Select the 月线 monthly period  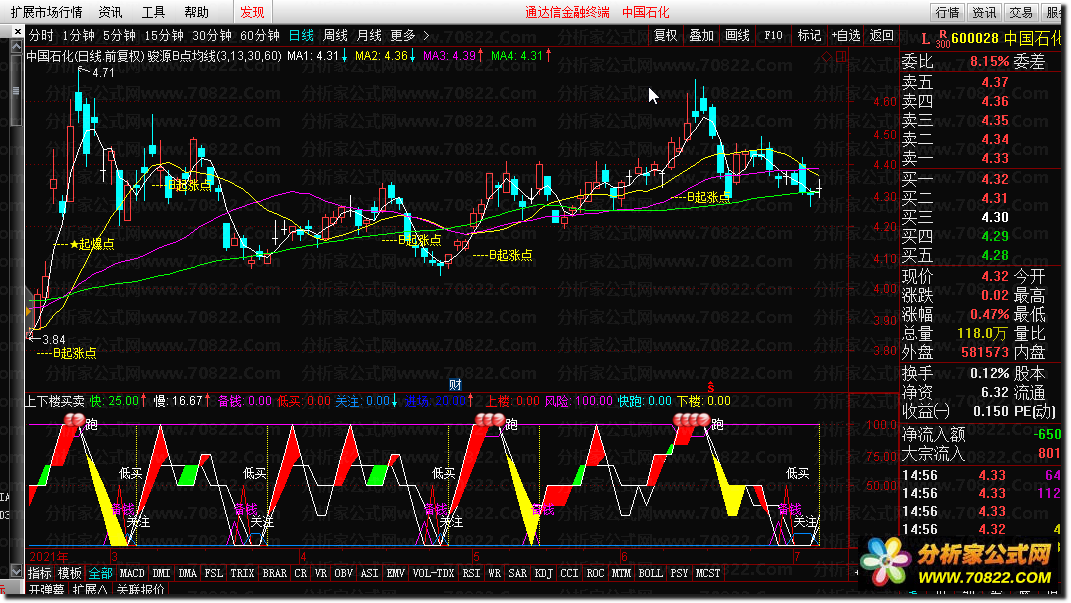[x=370, y=36]
